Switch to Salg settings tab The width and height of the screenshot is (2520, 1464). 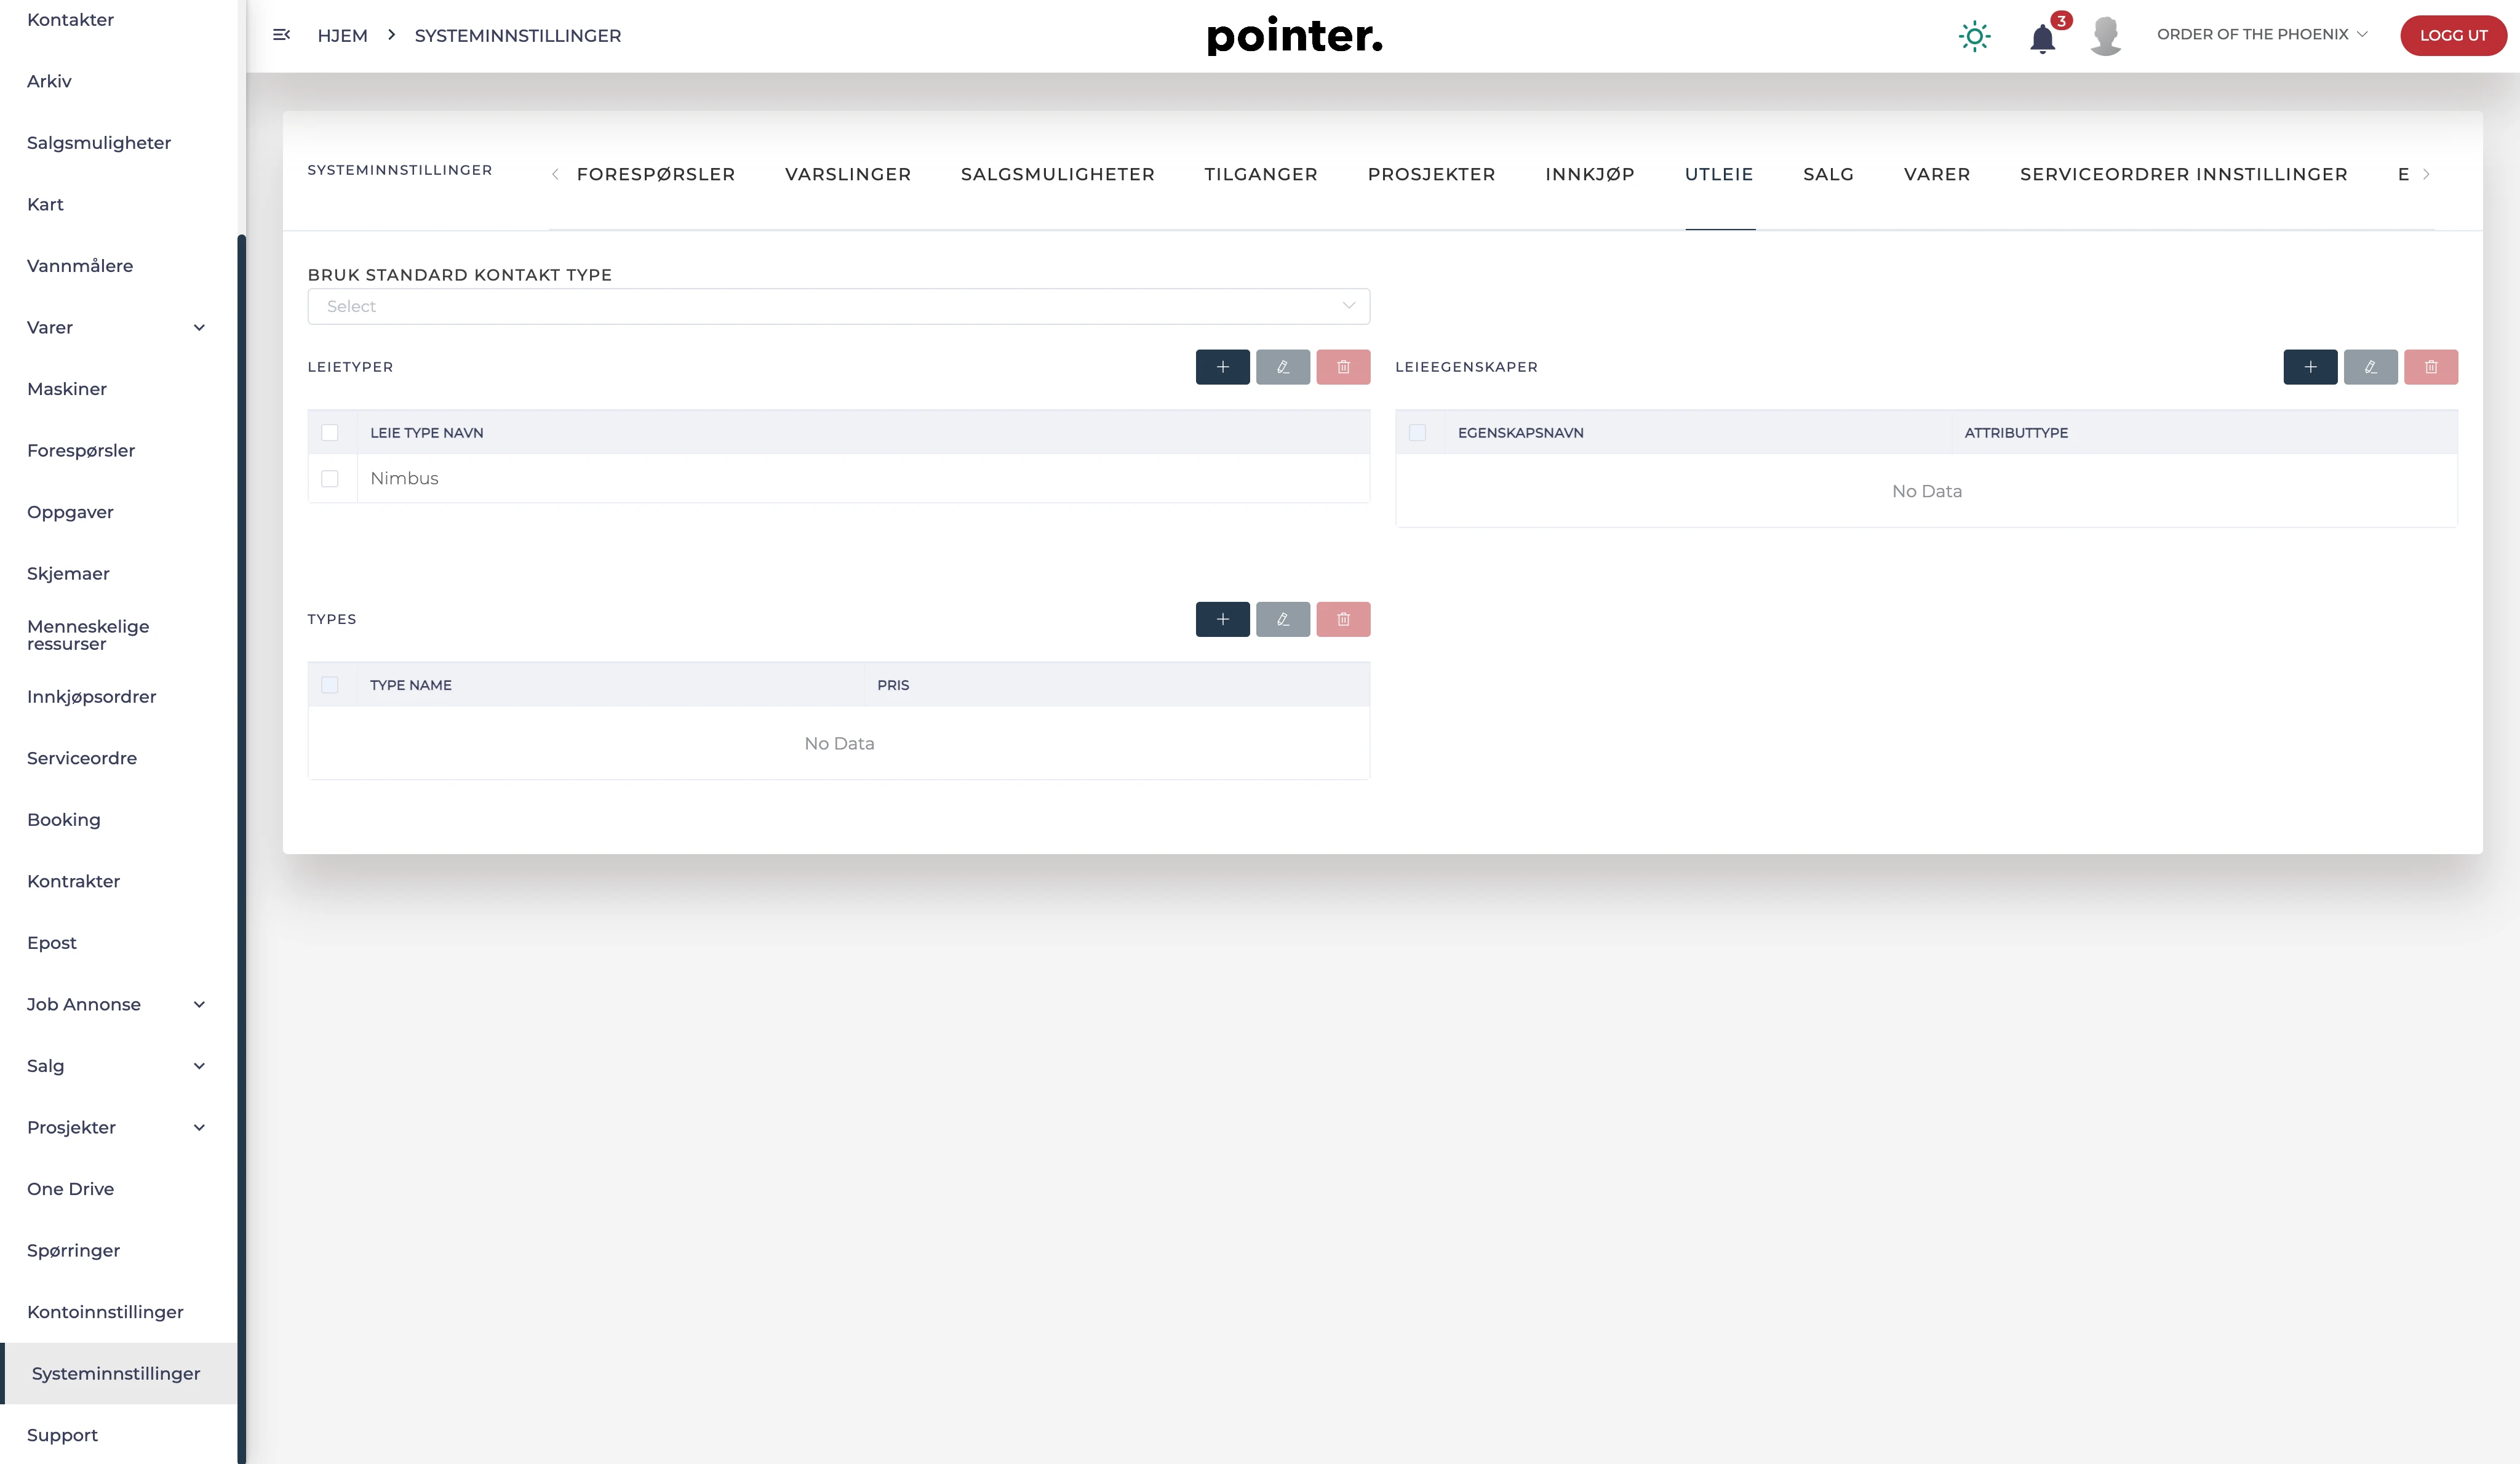[1829, 174]
